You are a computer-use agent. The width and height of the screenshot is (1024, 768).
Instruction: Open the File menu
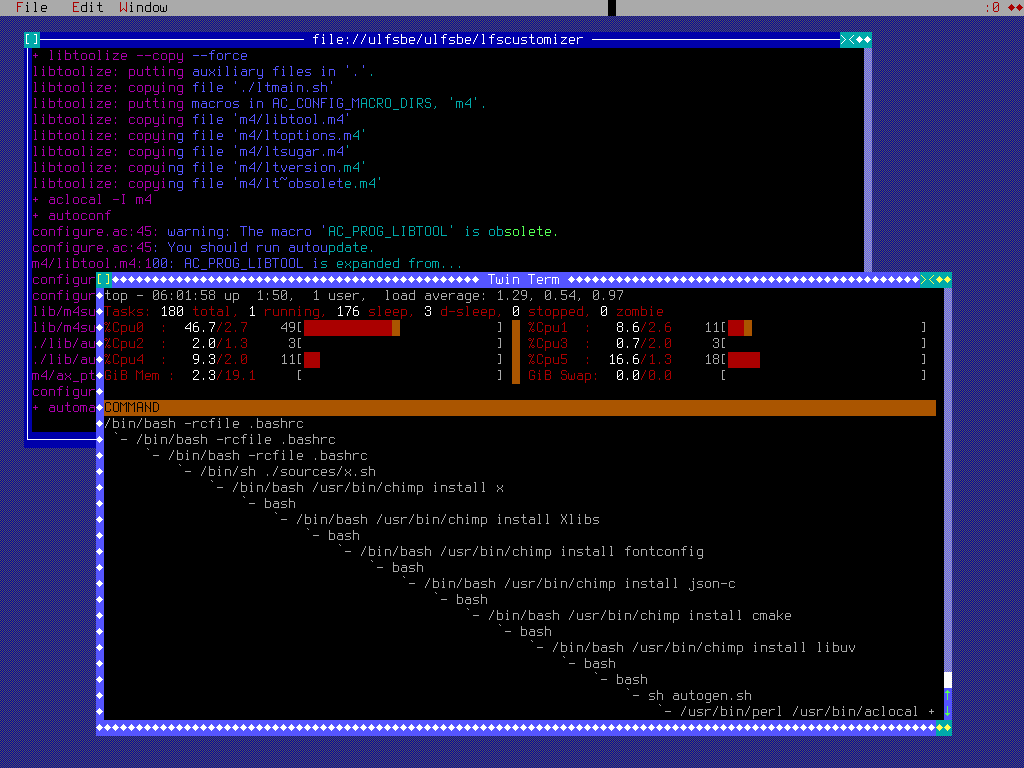(x=31, y=7)
